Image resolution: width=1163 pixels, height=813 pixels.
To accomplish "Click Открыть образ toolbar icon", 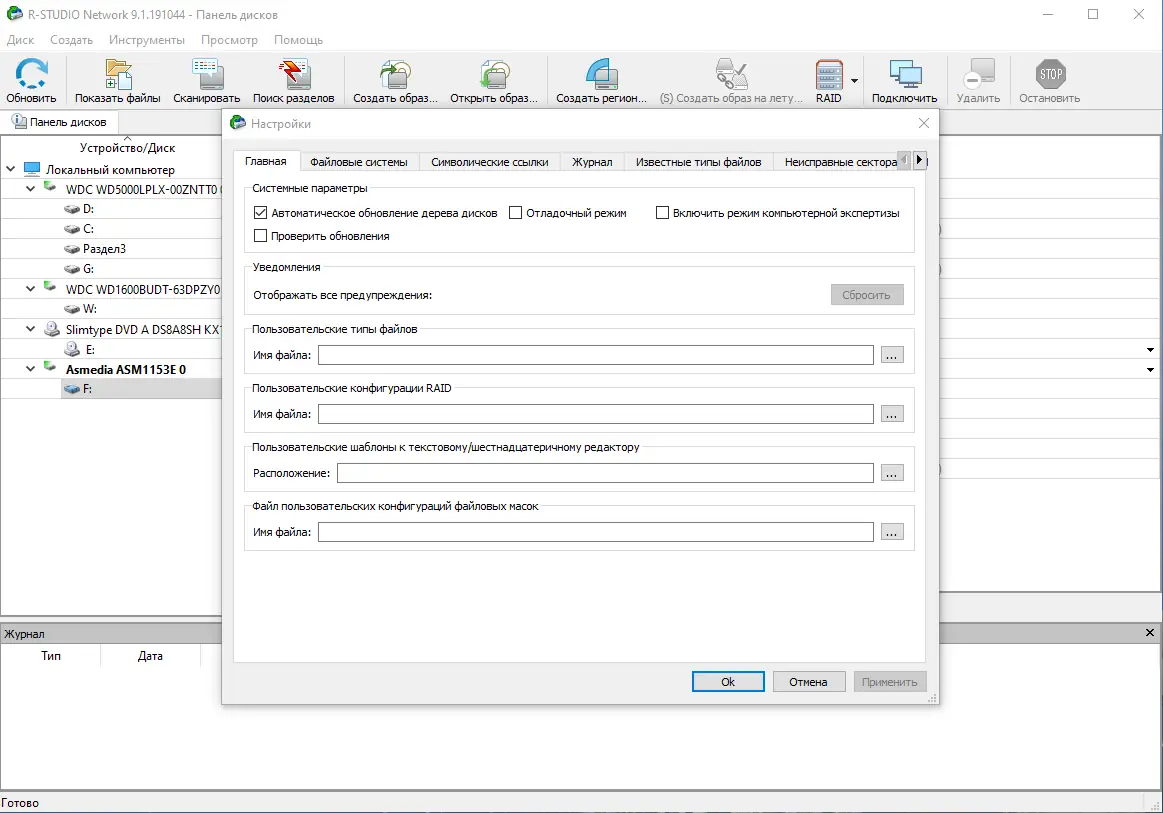I will tap(494, 74).
